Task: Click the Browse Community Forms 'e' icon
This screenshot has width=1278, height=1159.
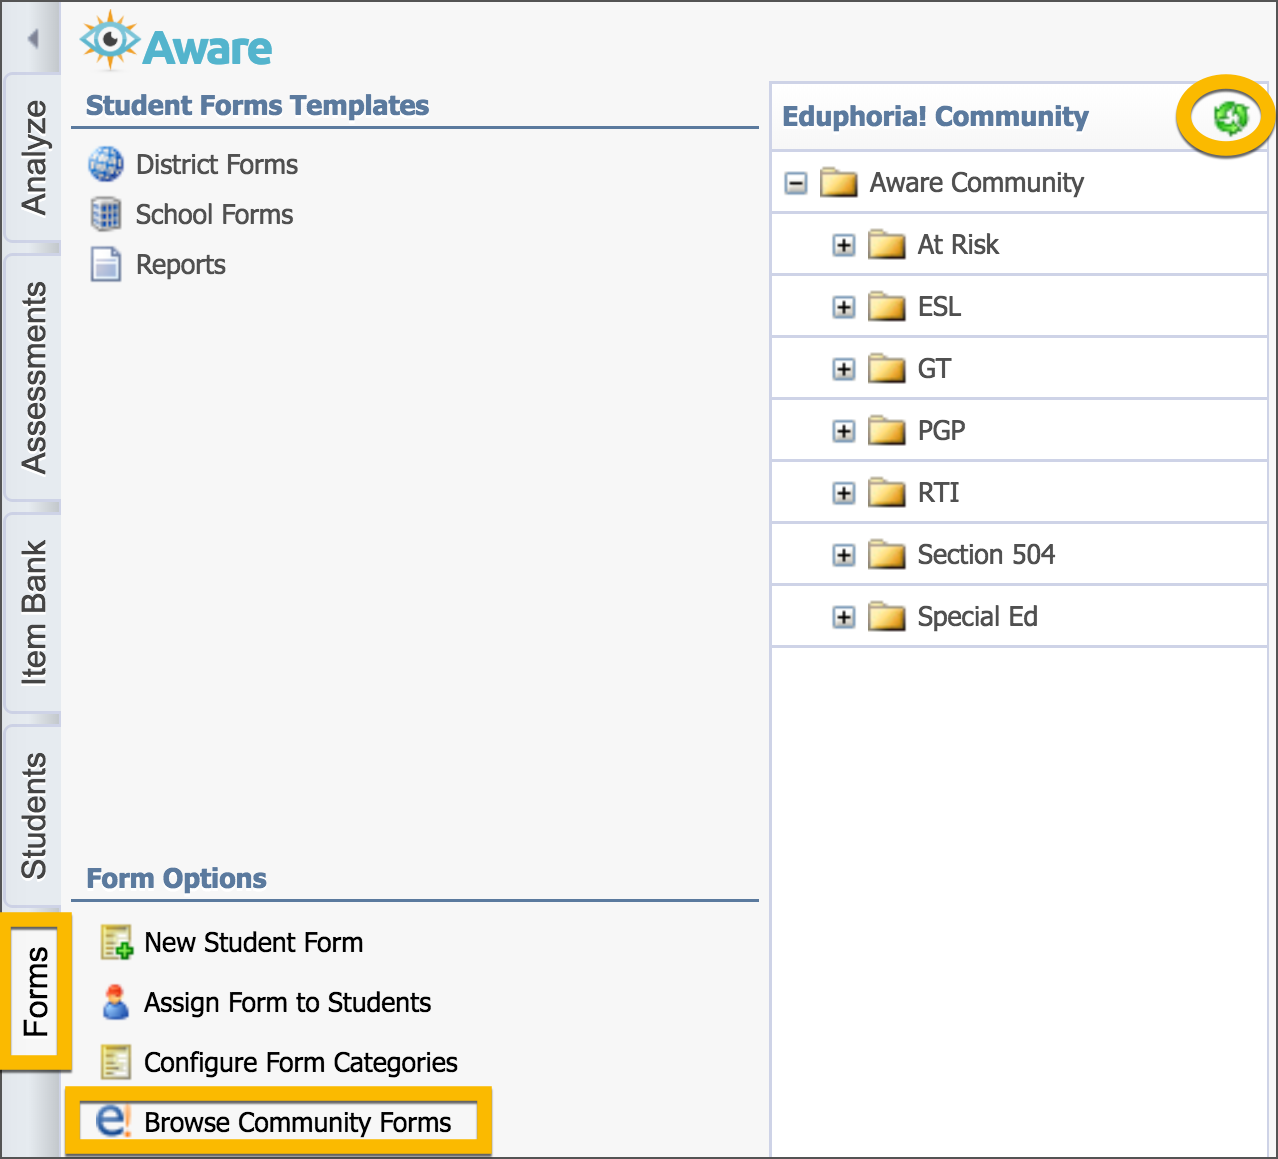Action: [x=113, y=1121]
